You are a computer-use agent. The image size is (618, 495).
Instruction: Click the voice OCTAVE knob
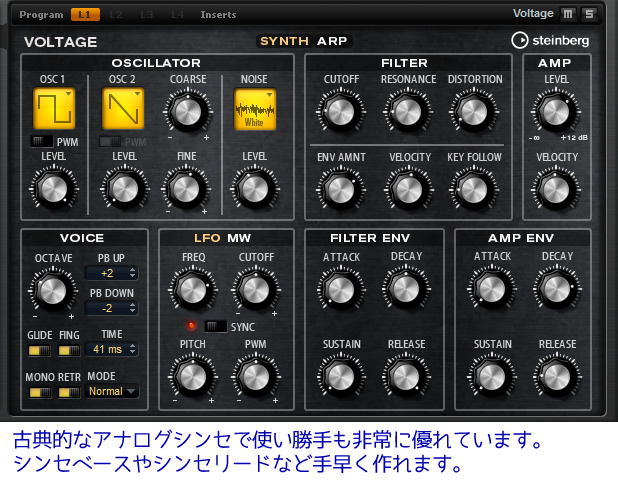[x=53, y=291]
